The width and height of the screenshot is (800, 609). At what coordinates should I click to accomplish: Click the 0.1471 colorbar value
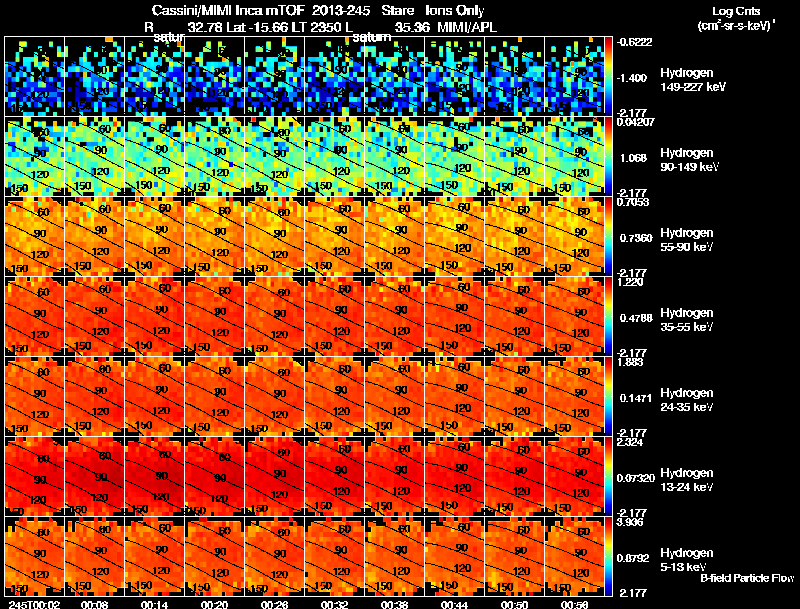[x=636, y=398]
